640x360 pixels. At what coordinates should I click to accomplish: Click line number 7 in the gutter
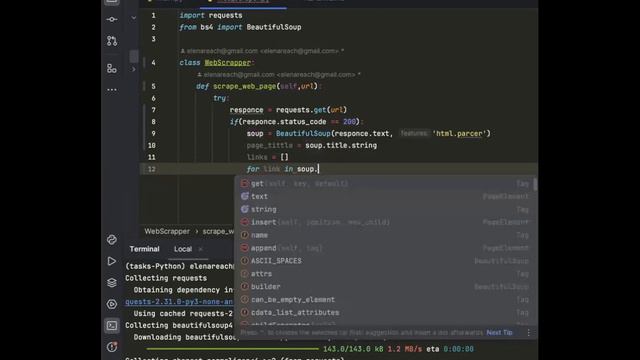click(153, 110)
